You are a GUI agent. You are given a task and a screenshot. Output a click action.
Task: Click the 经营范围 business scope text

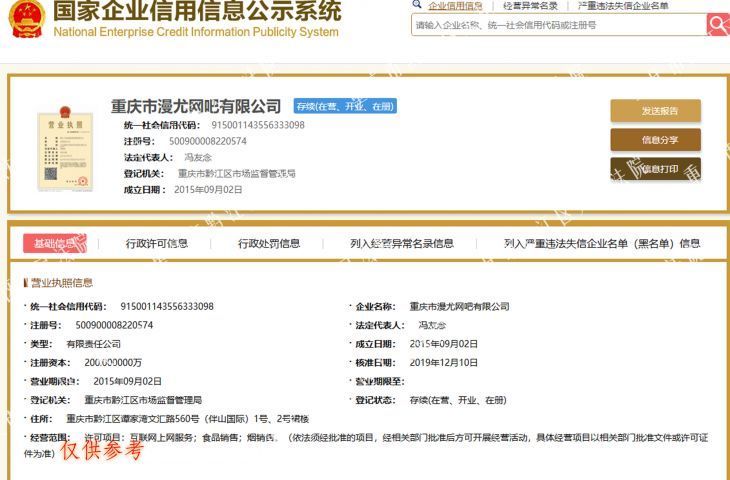365,445
